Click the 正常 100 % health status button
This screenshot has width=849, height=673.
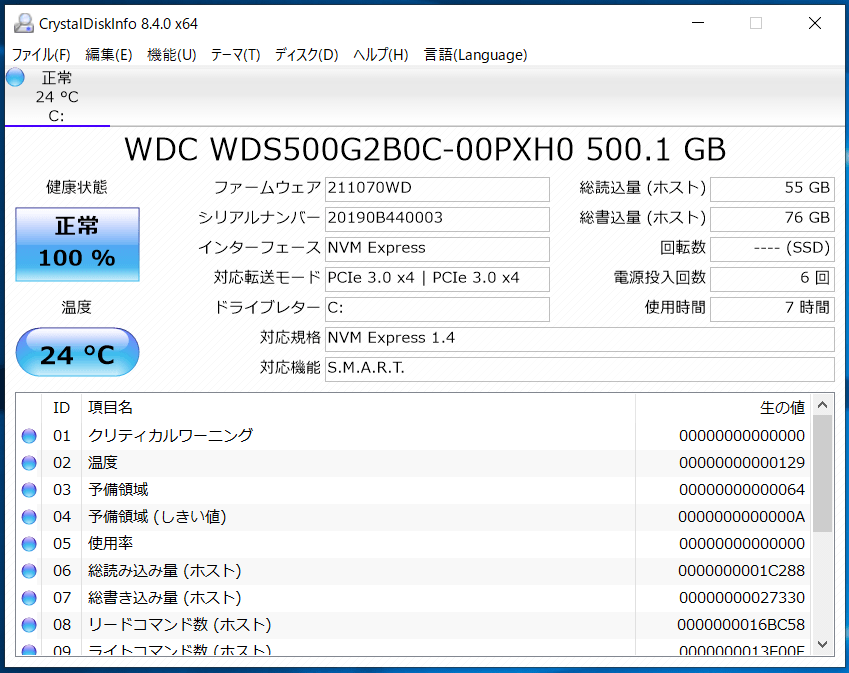pos(77,244)
